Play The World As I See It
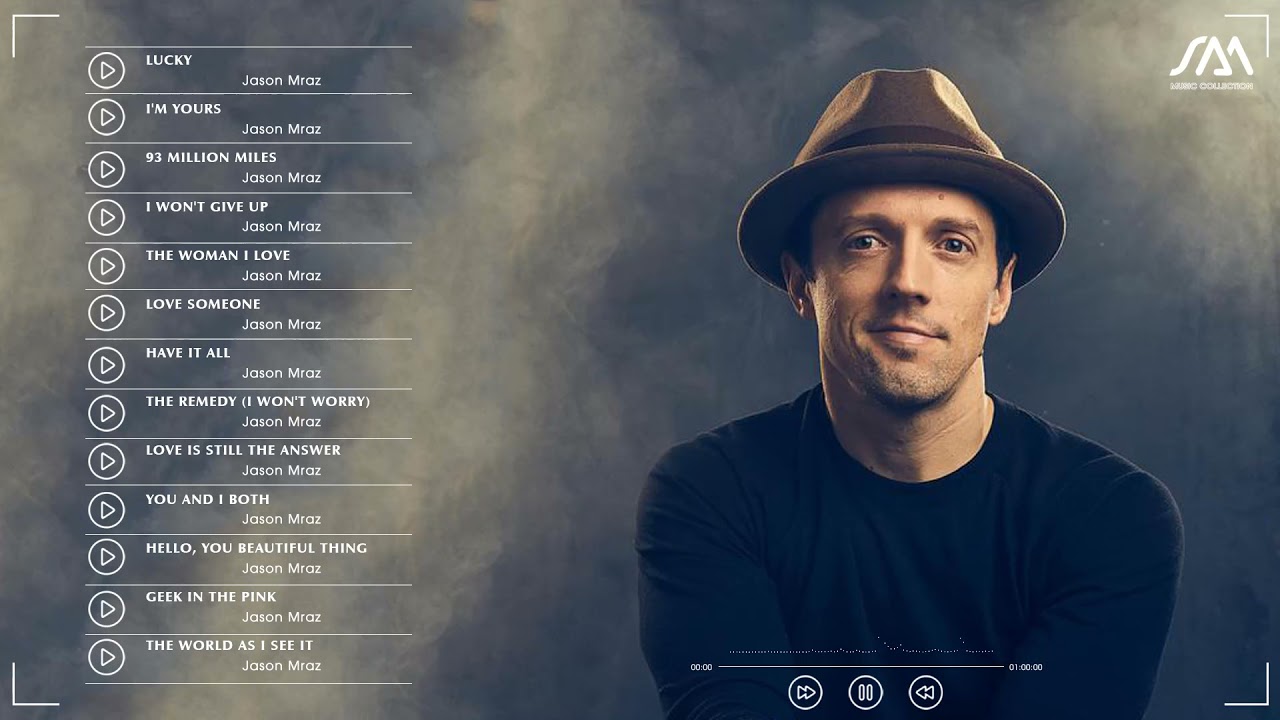 pyautogui.click(x=106, y=657)
